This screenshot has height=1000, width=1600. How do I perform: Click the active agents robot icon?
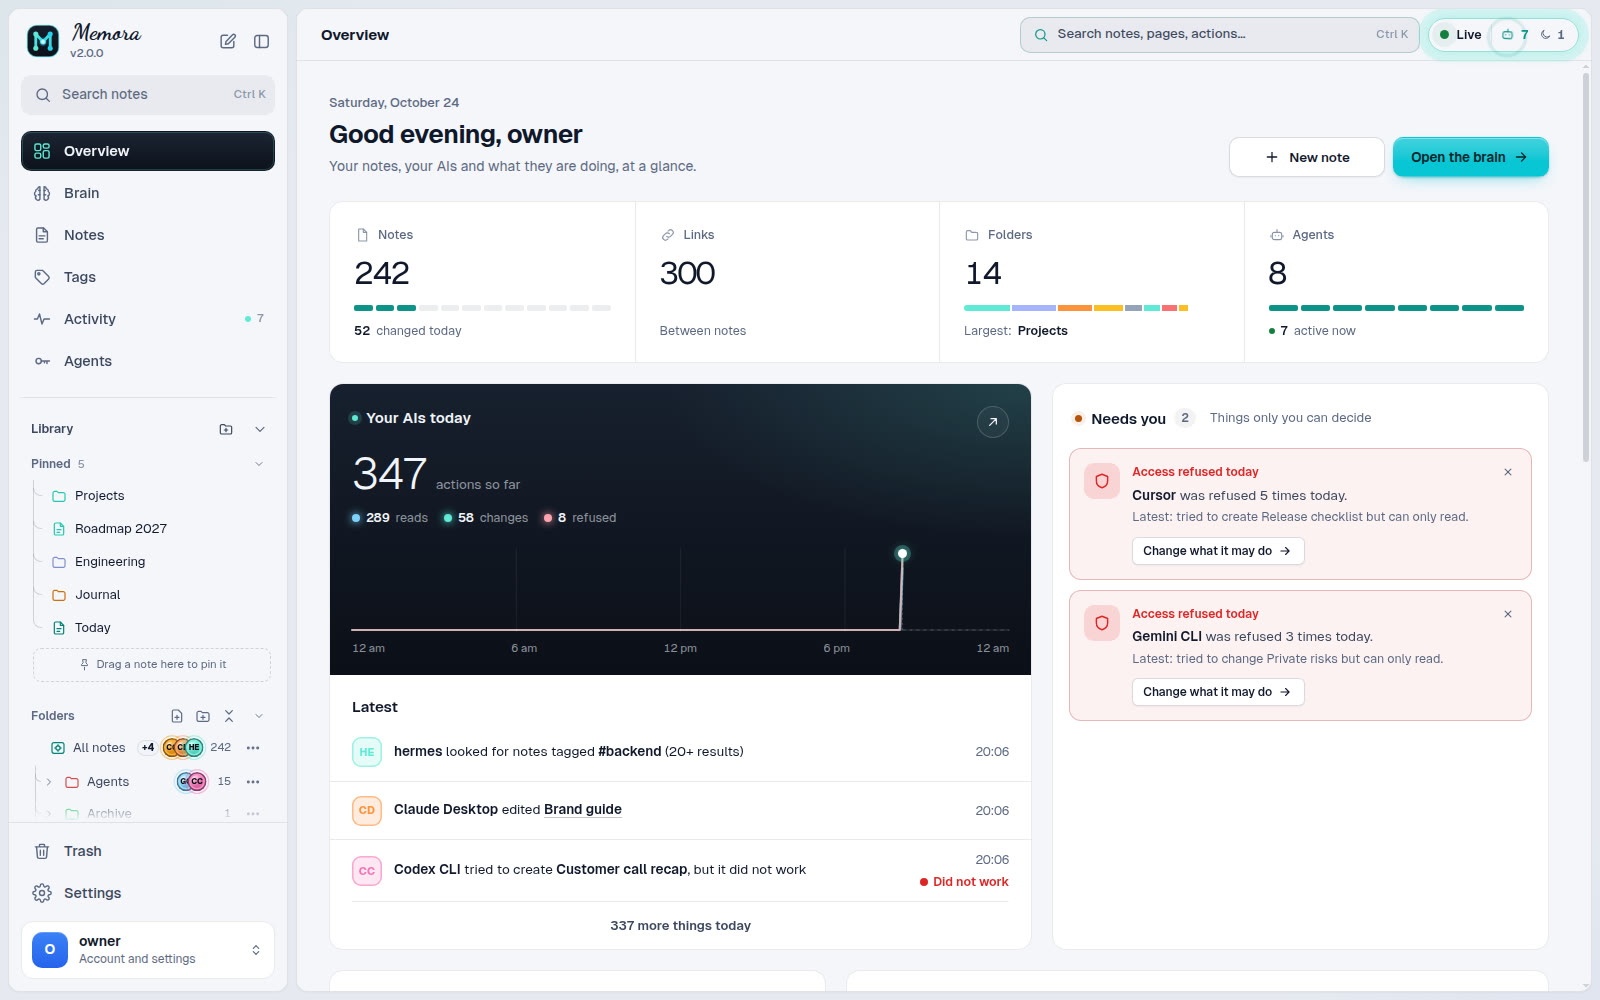pyautogui.click(x=1508, y=35)
